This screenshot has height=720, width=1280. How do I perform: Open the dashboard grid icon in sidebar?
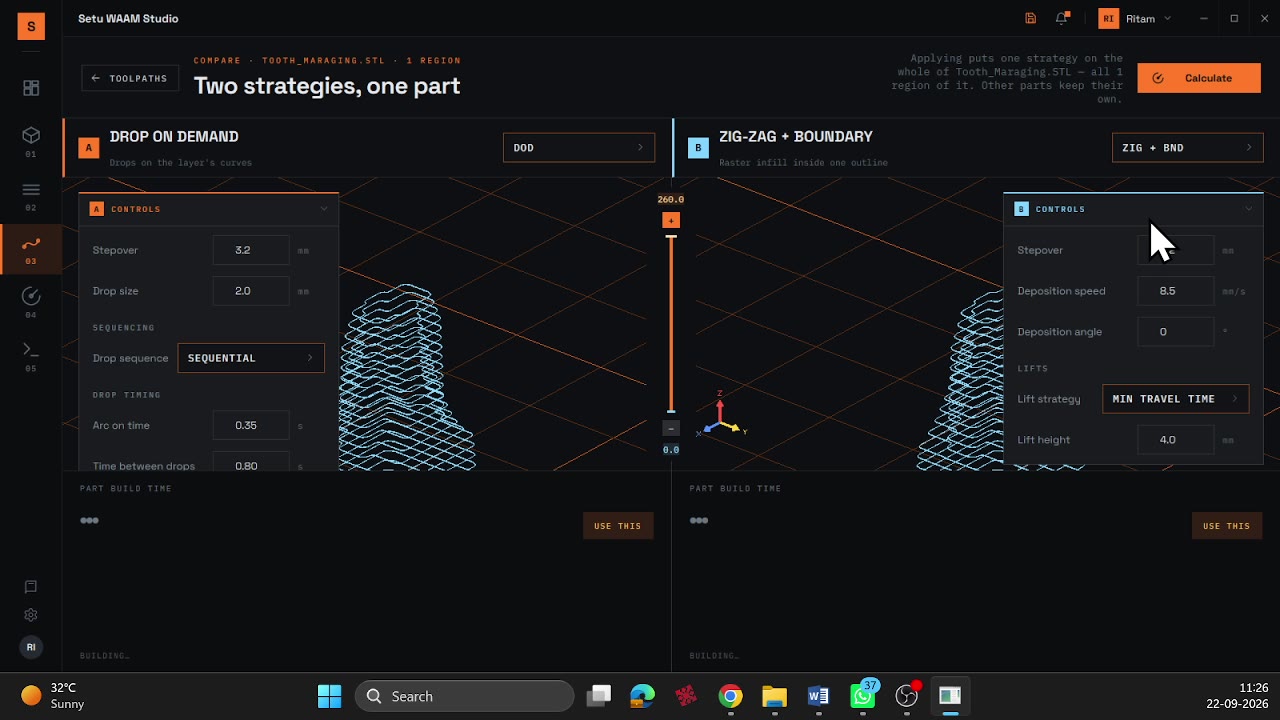(31, 88)
